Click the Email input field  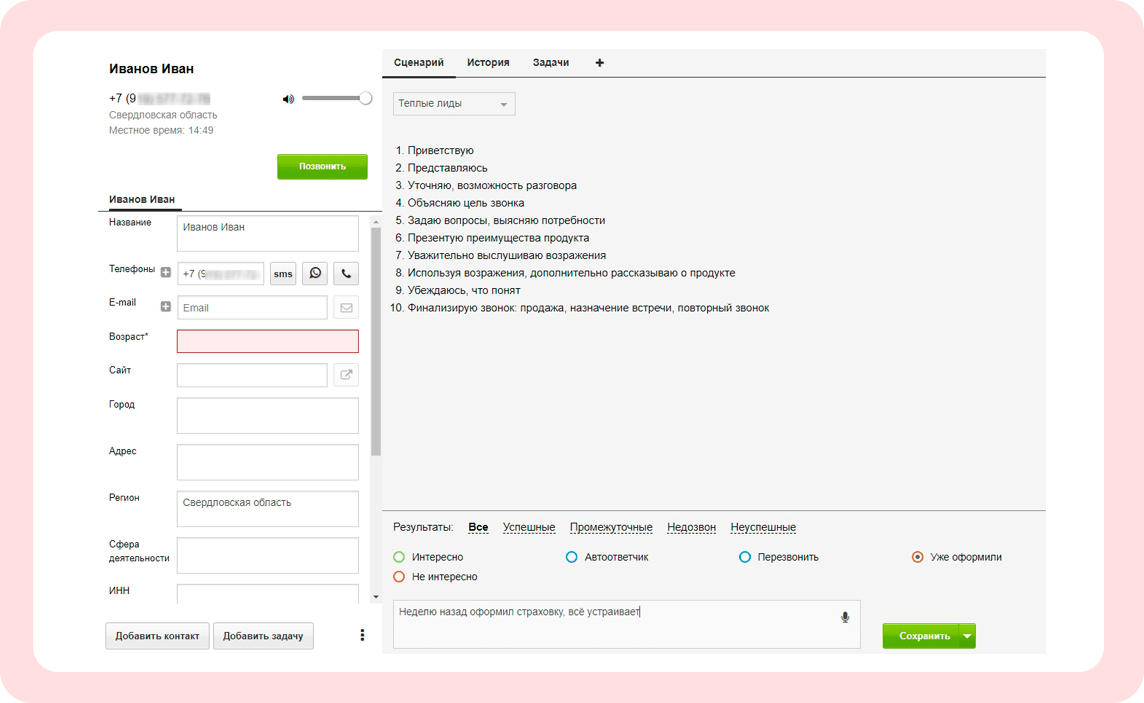pos(252,308)
